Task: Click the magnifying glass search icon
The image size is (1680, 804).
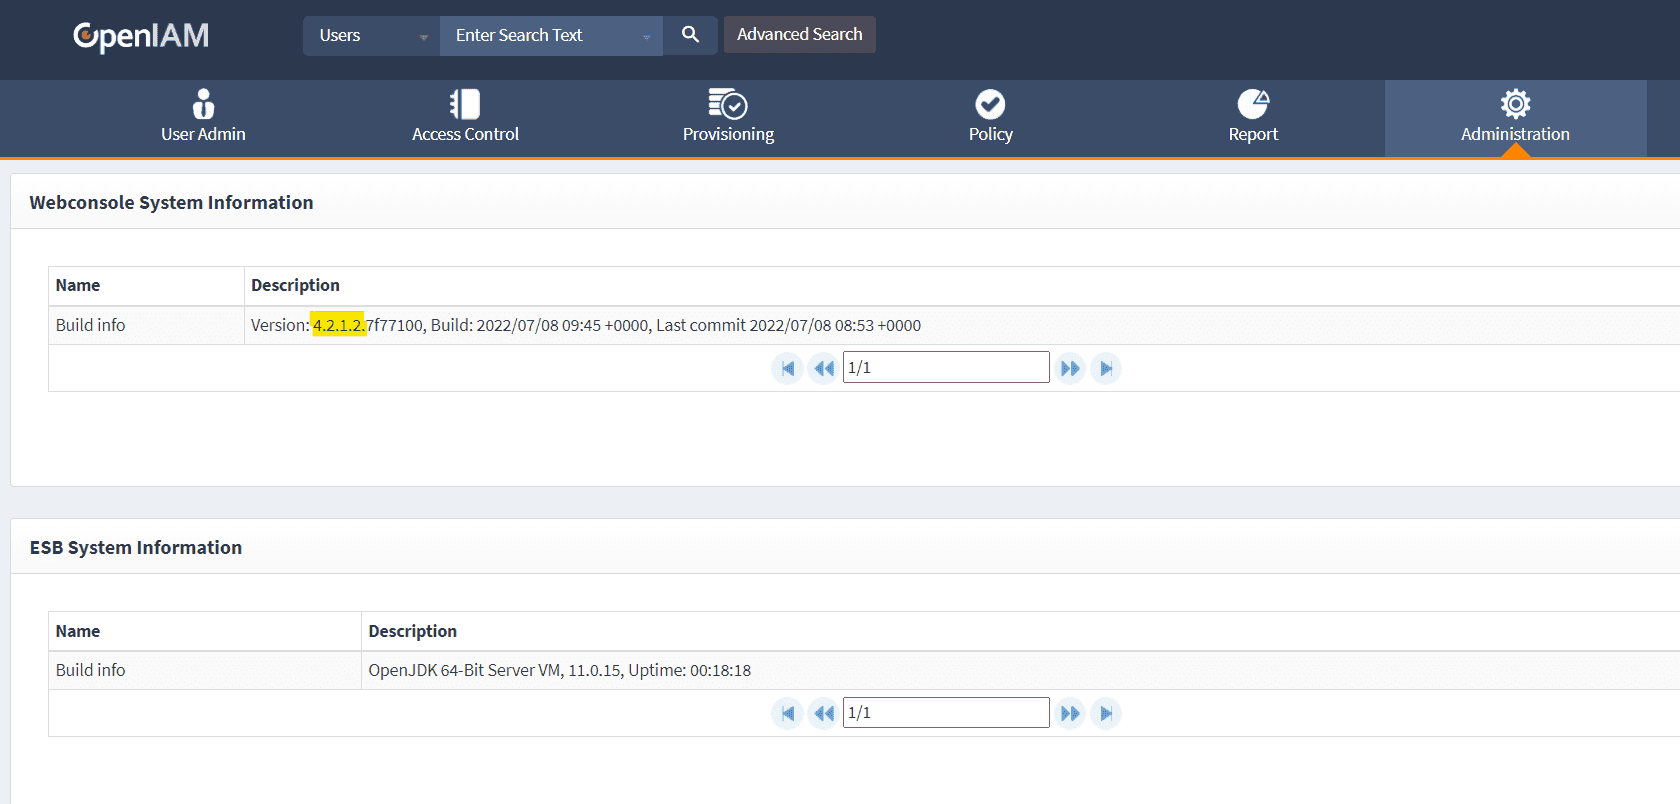Action: (690, 35)
